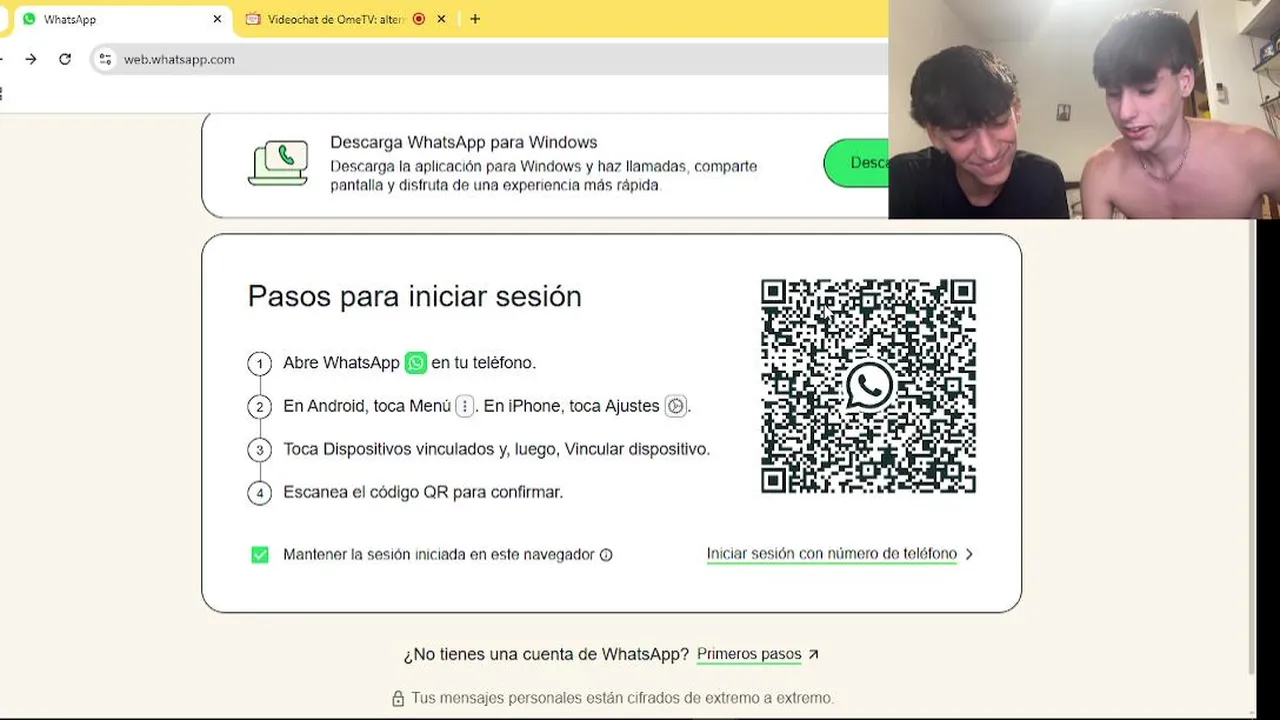Click '¿No tienes una cuenta de WhatsApp?' text

pos(546,654)
